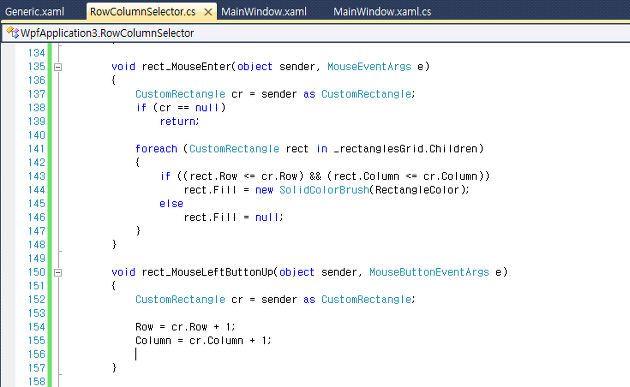Click CustomRectangle declaration on line 137

coord(180,94)
